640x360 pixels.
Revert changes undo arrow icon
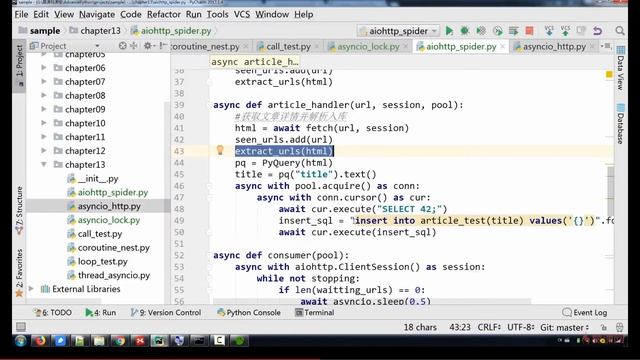598,31
